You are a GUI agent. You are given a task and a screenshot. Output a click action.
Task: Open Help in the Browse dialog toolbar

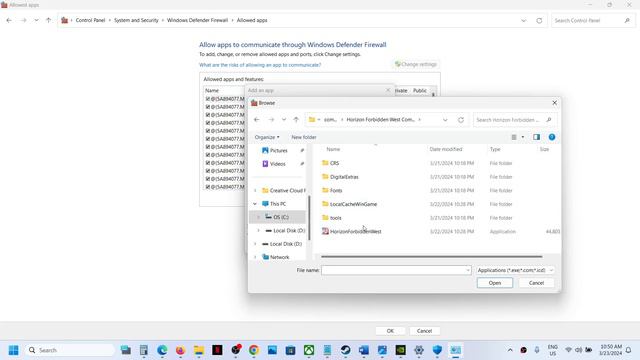tap(552, 137)
